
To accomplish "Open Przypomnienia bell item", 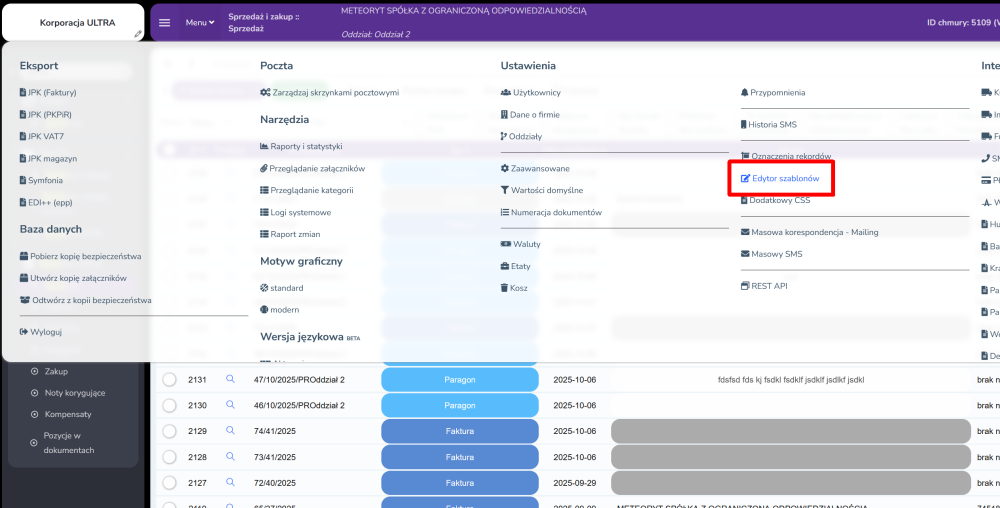I will (x=777, y=93).
